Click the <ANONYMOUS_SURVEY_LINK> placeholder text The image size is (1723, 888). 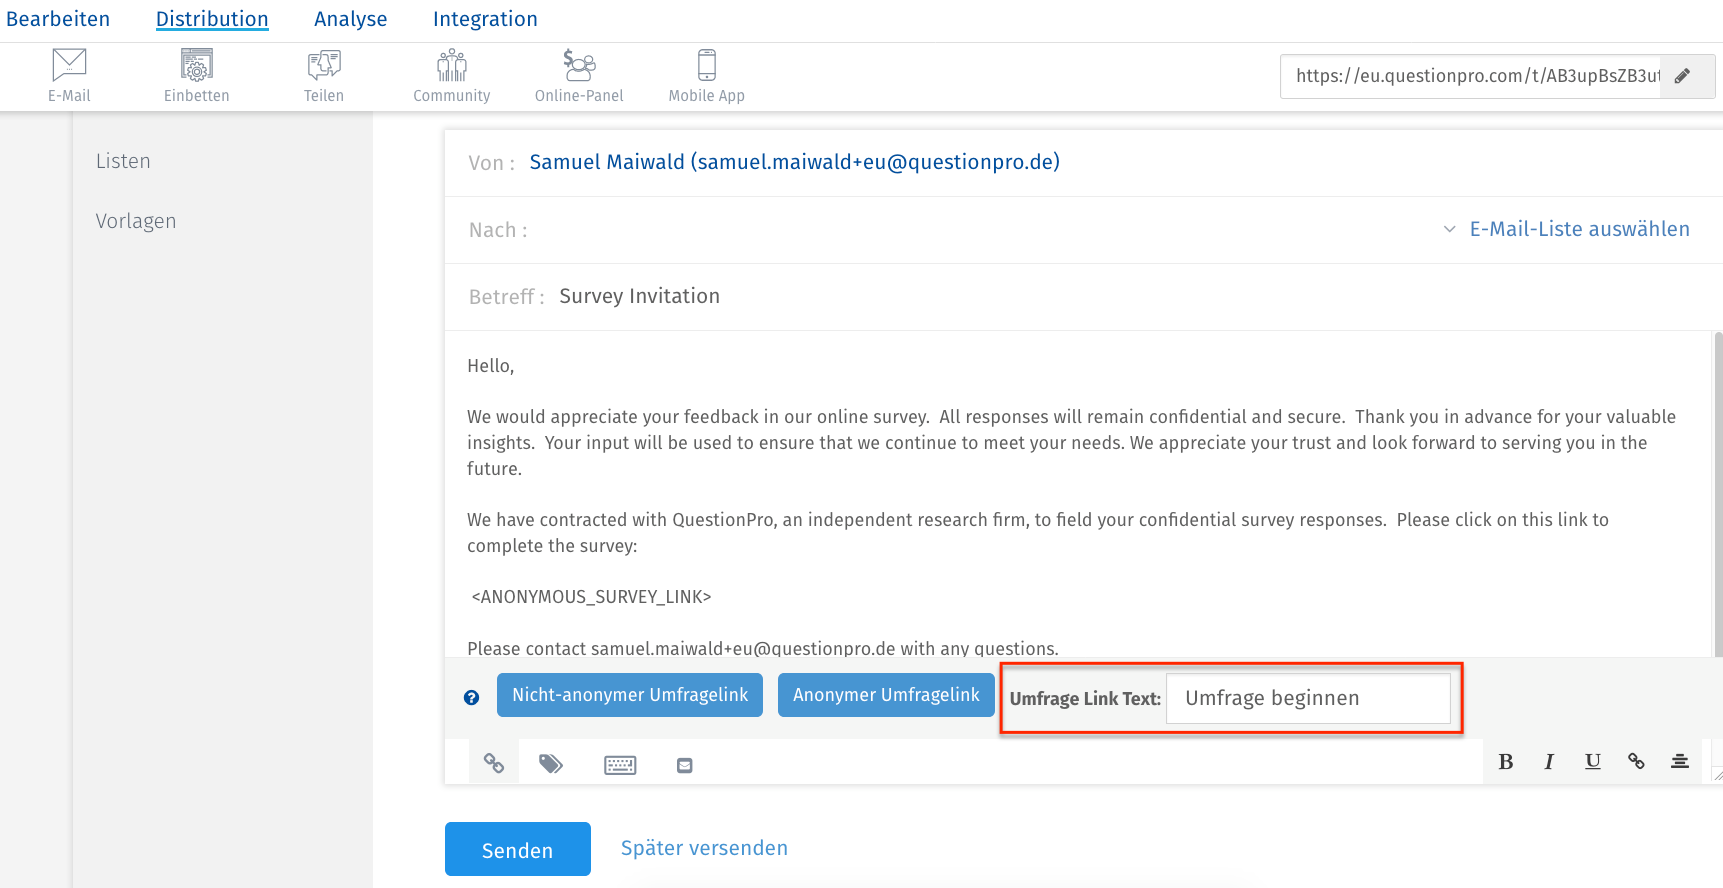(591, 597)
